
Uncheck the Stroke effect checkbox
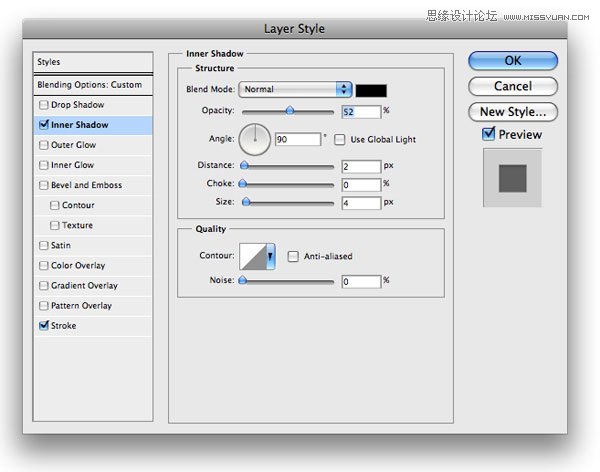[43, 325]
